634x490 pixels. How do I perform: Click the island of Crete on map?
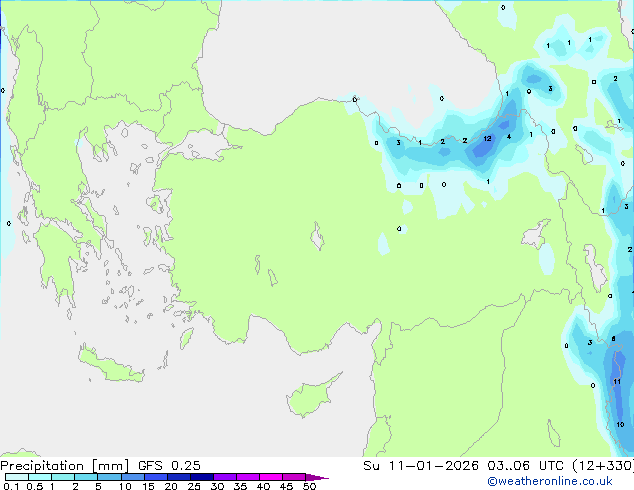(111, 366)
